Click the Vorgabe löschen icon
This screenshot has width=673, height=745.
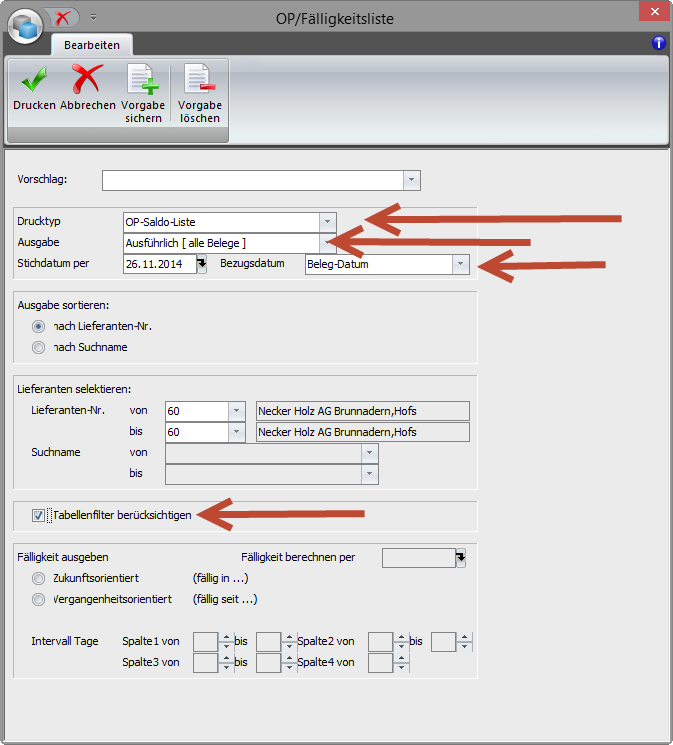tap(199, 81)
